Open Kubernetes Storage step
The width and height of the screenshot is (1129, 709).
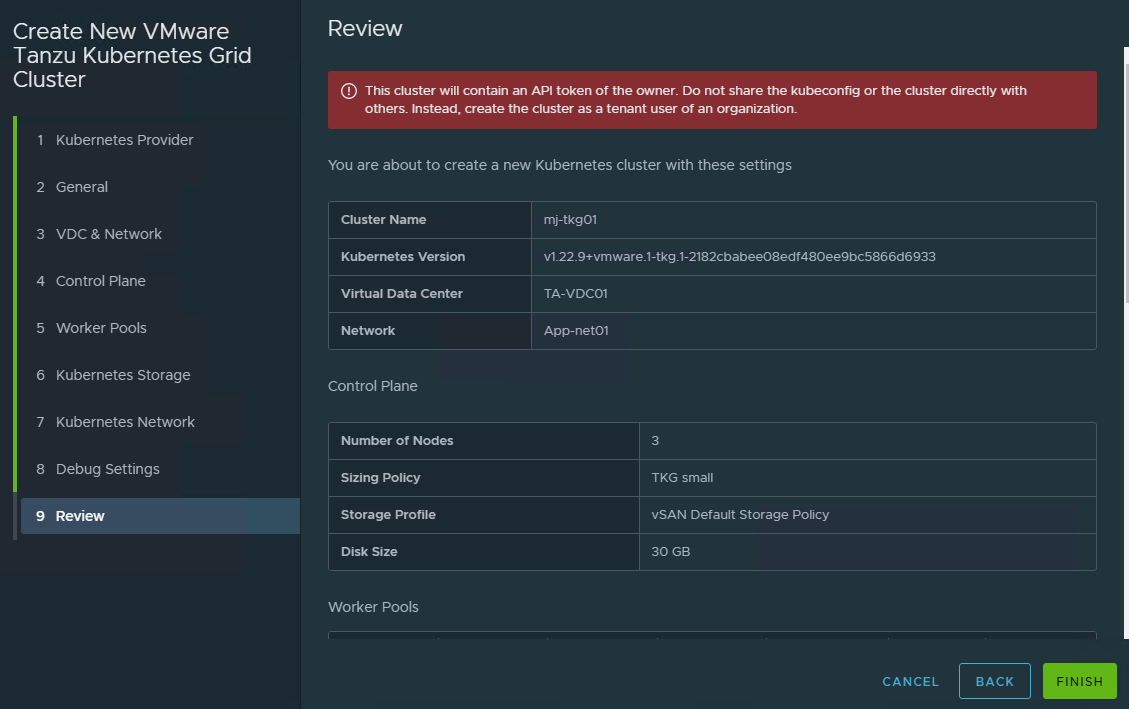(x=122, y=375)
